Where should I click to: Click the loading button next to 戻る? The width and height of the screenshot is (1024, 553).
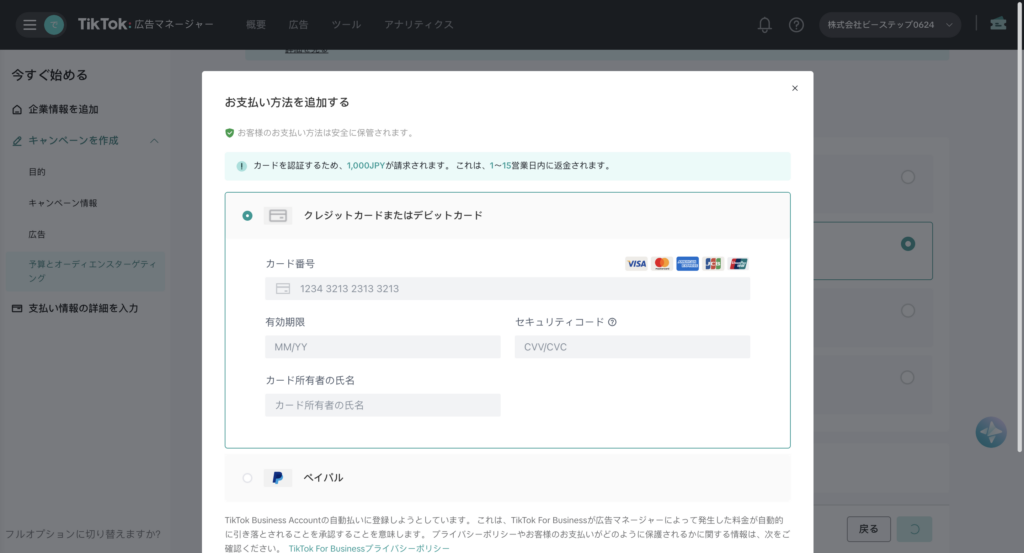click(x=914, y=529)
